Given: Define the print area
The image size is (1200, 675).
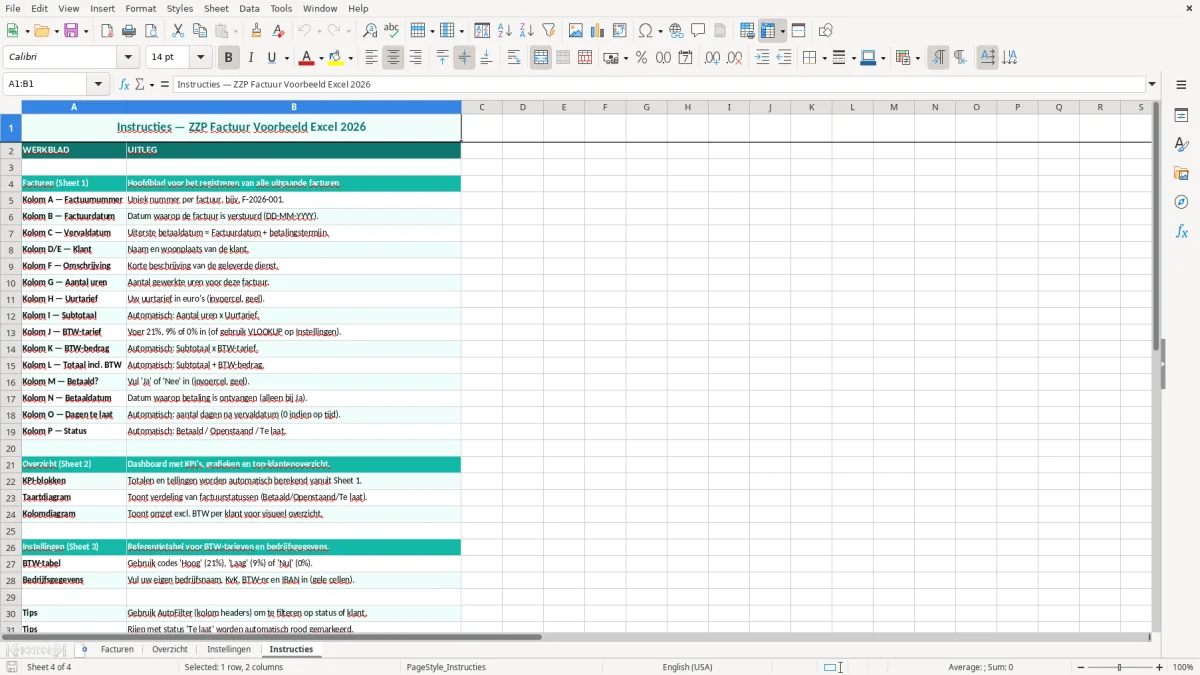Looking at the screenshot, I should click(x=747, y=31).
